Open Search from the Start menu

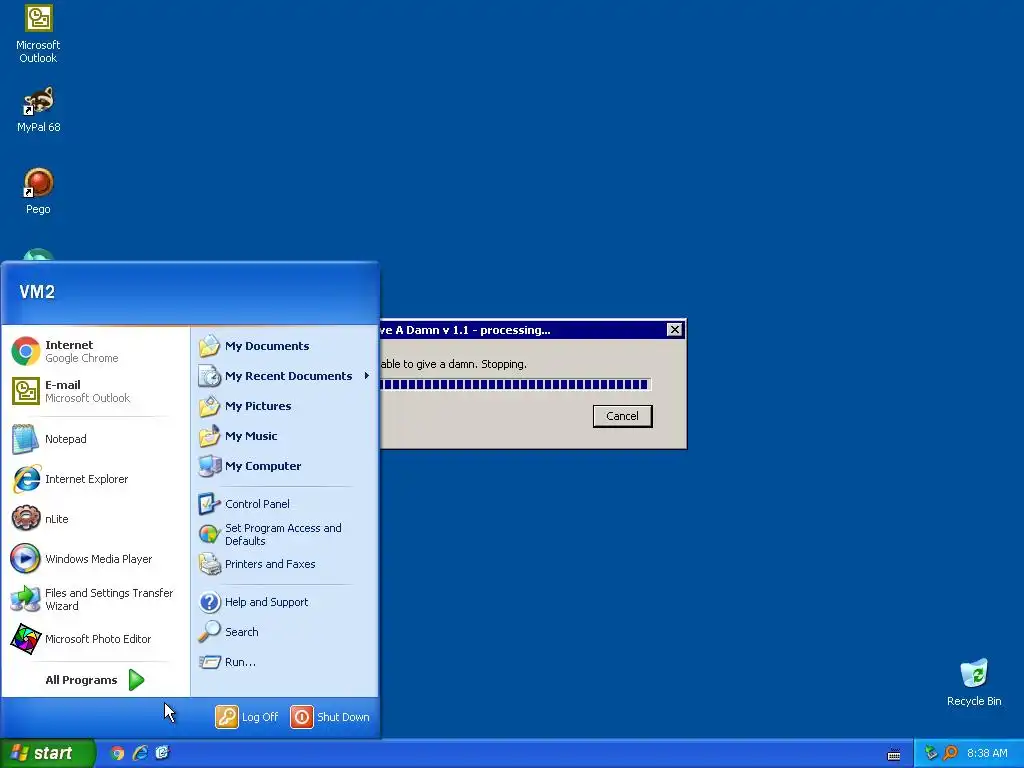284,632
